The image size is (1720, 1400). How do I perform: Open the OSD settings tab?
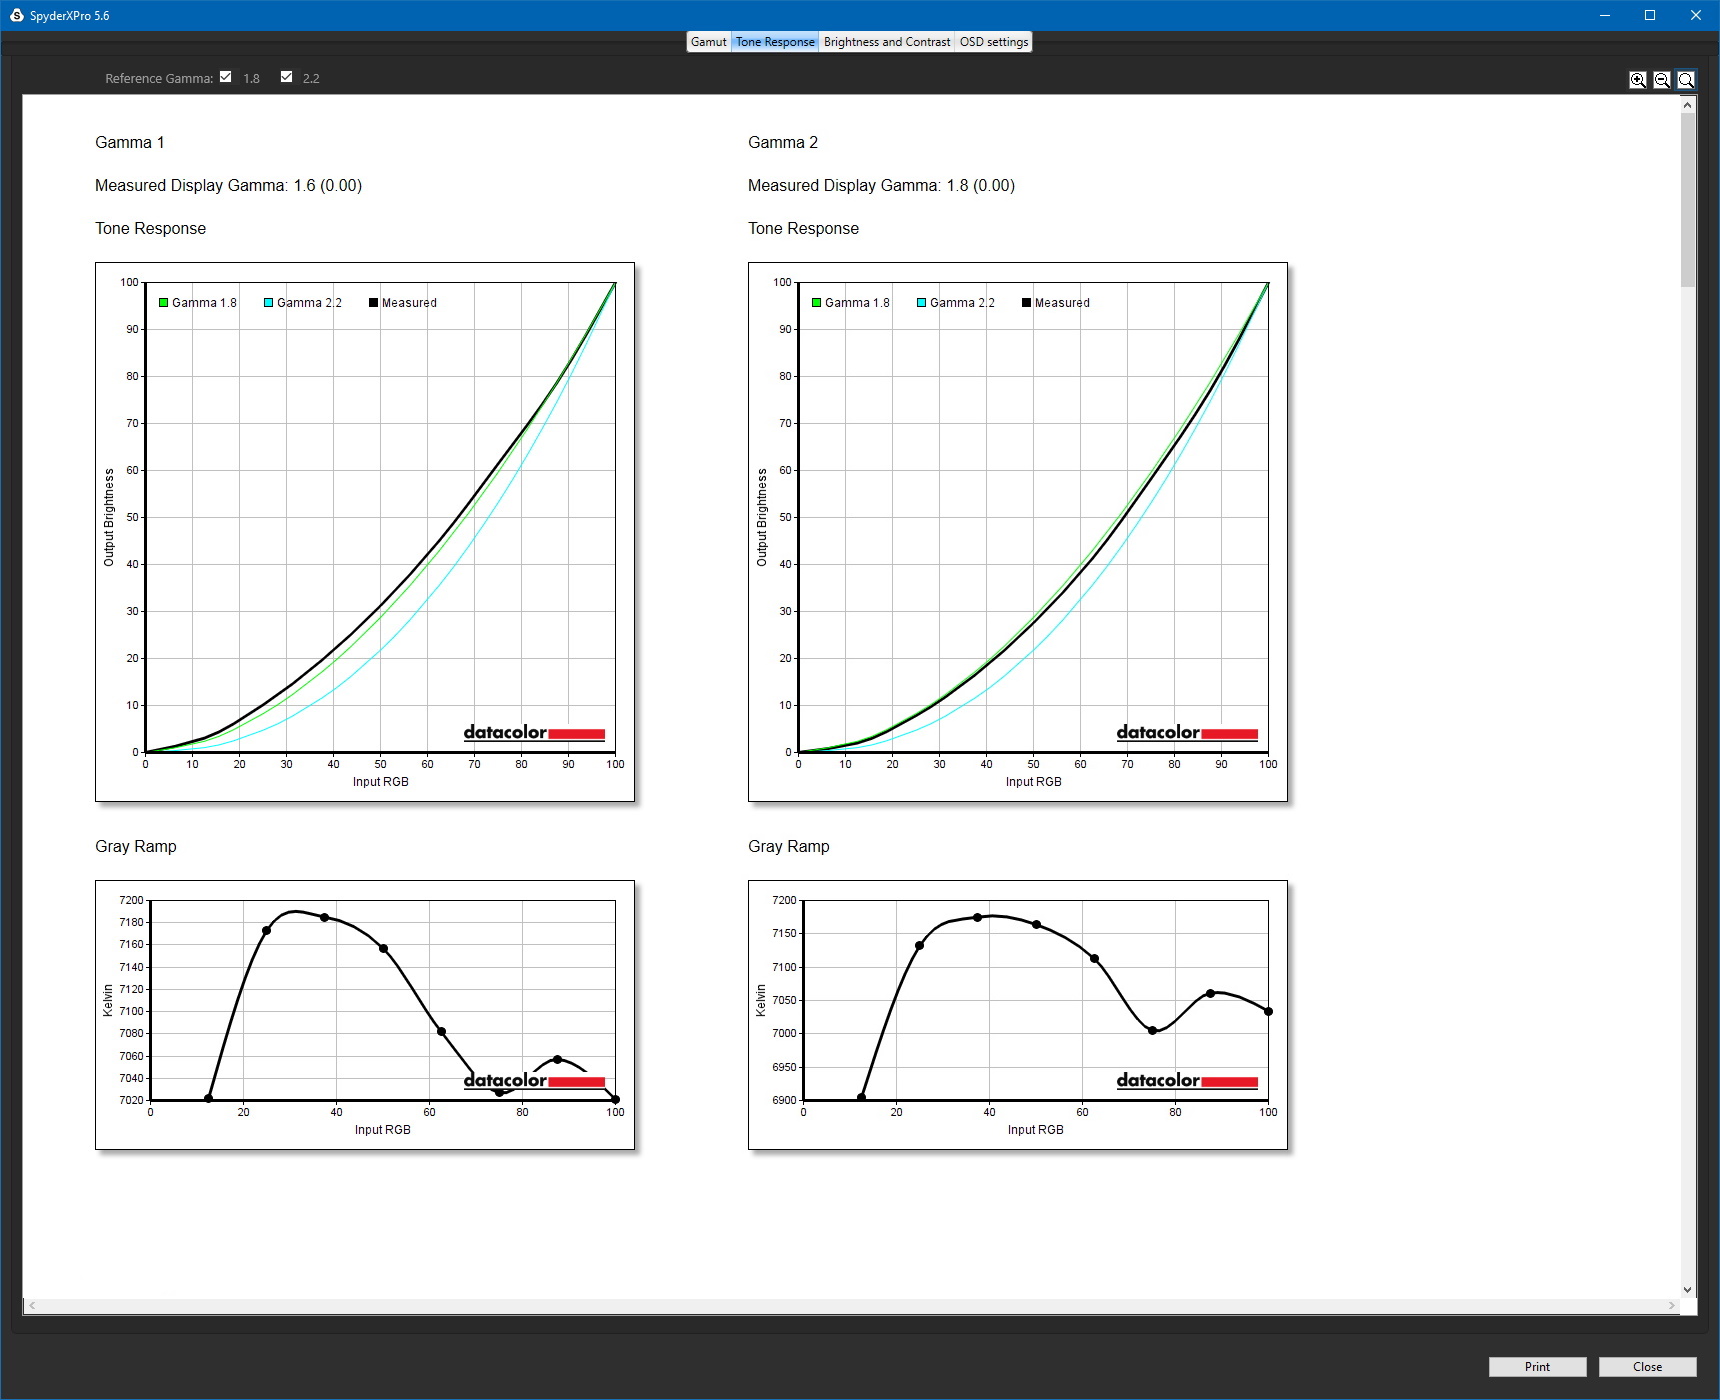[994, 42]
